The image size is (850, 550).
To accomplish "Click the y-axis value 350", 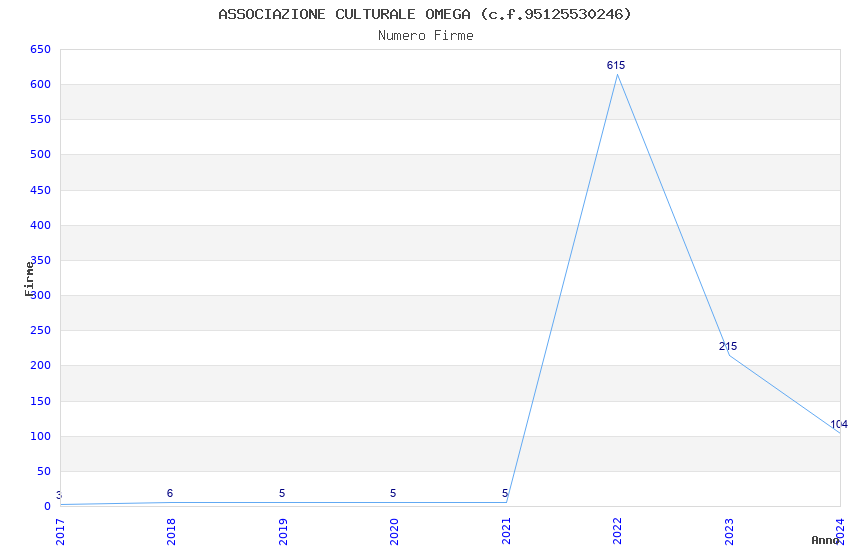I will click(x=40, y=260).
